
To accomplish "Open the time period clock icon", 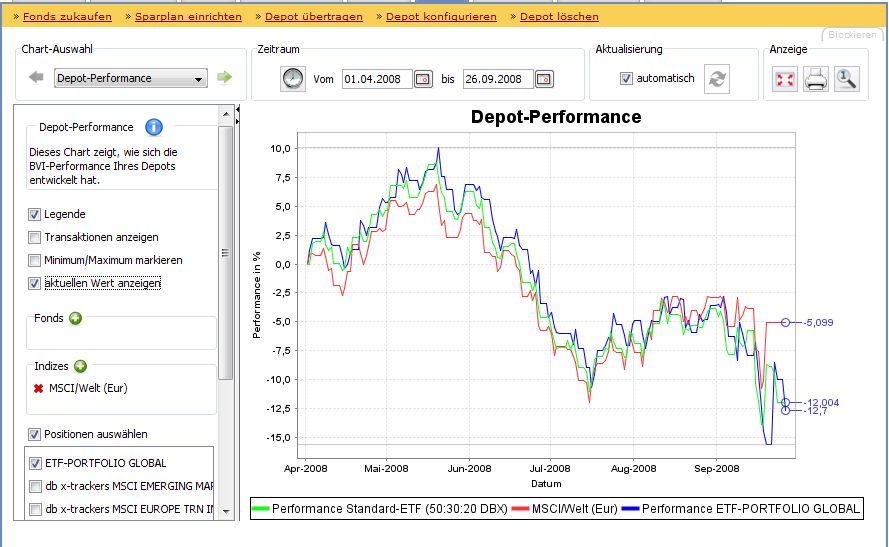I will [x=292, y=79].
